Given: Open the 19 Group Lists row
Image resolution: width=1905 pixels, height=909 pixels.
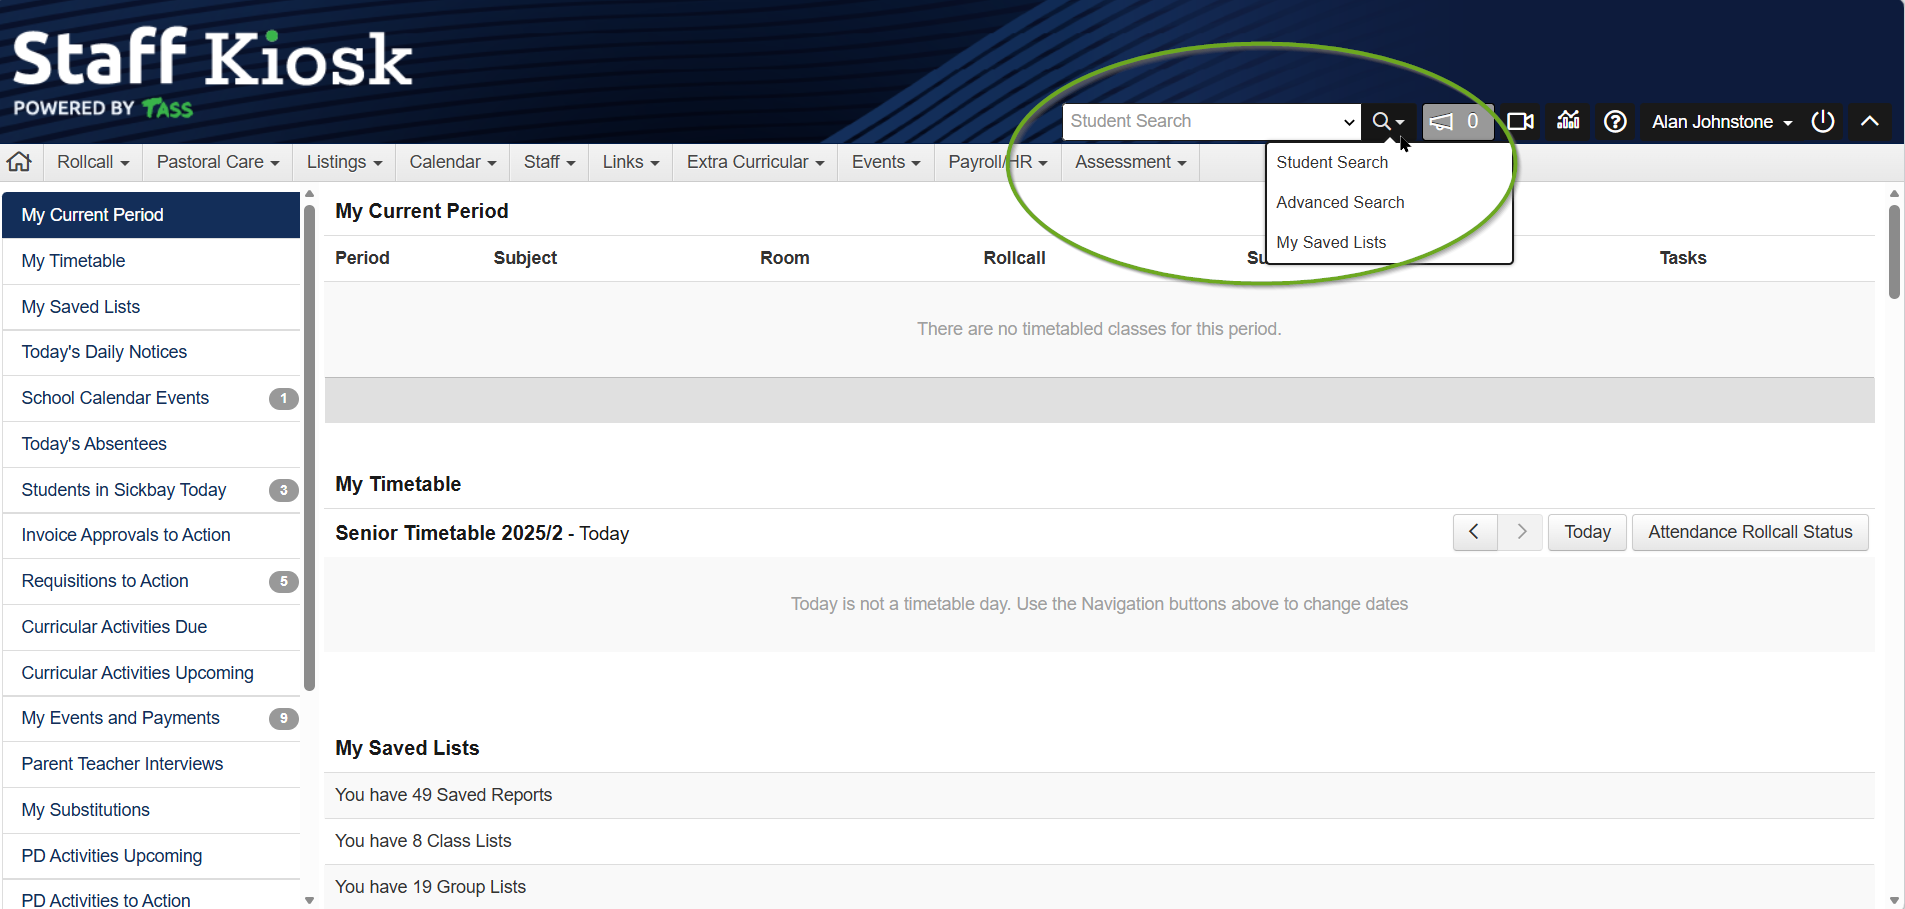Looking at the screenshot, I should click(1099, 887).
